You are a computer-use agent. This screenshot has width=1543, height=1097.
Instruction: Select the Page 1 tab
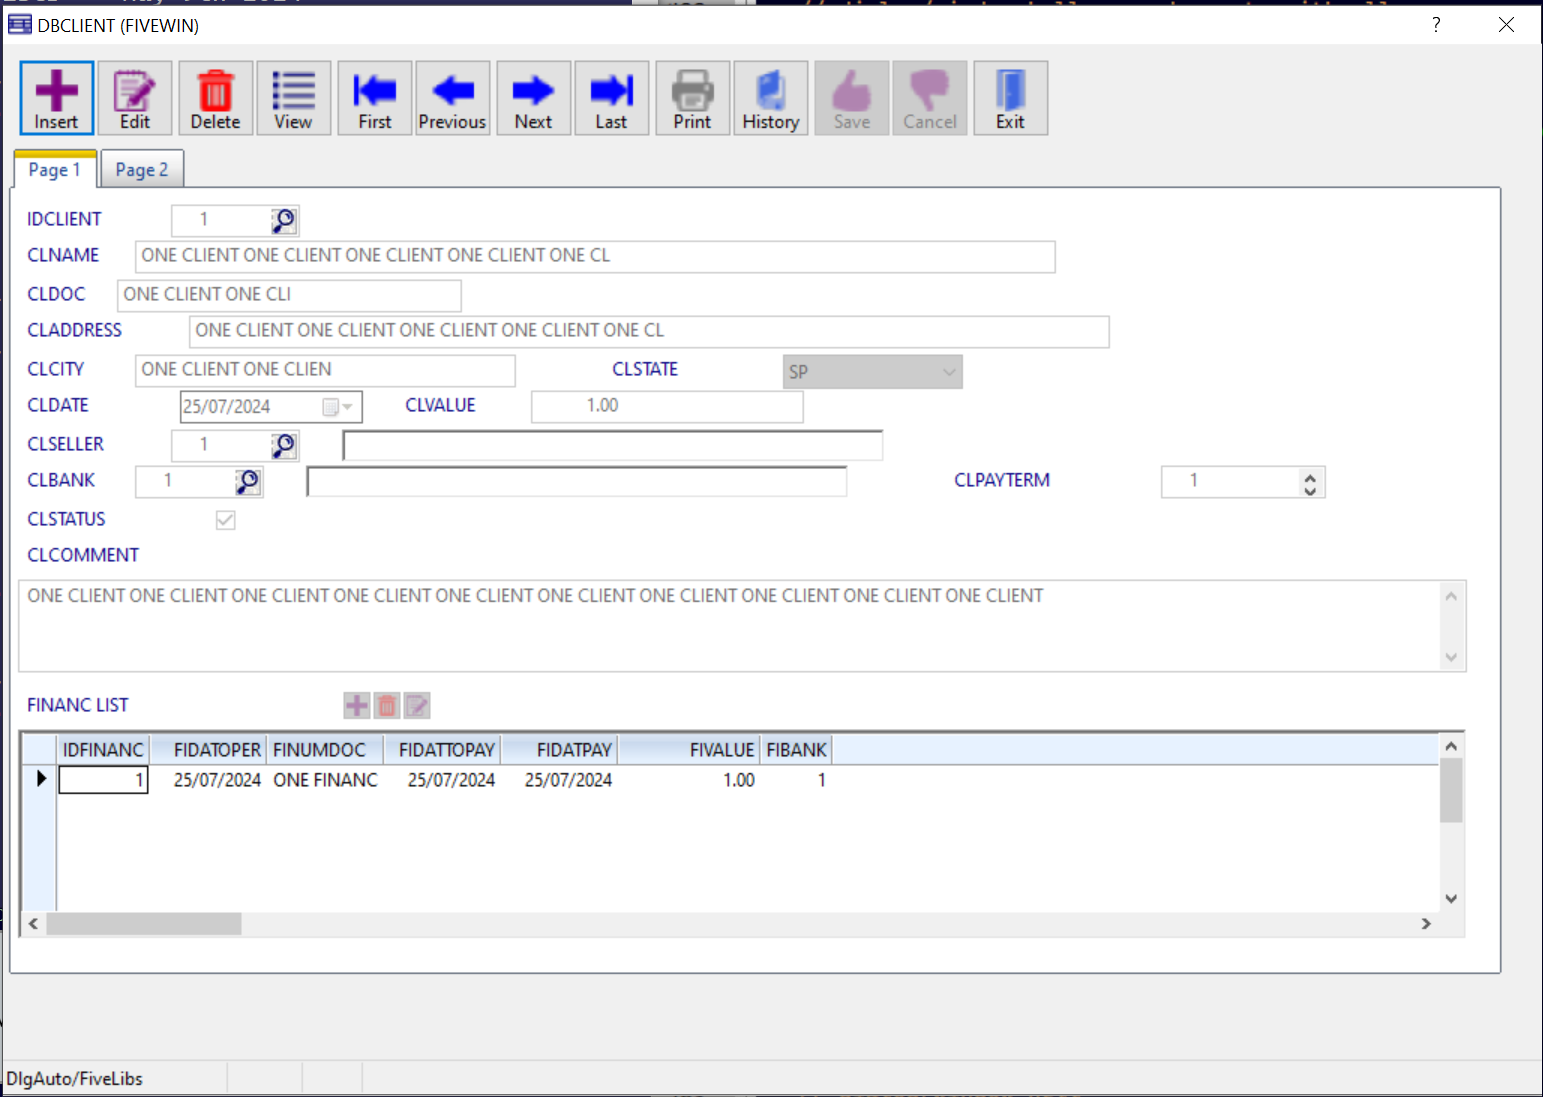pos(55,170)
